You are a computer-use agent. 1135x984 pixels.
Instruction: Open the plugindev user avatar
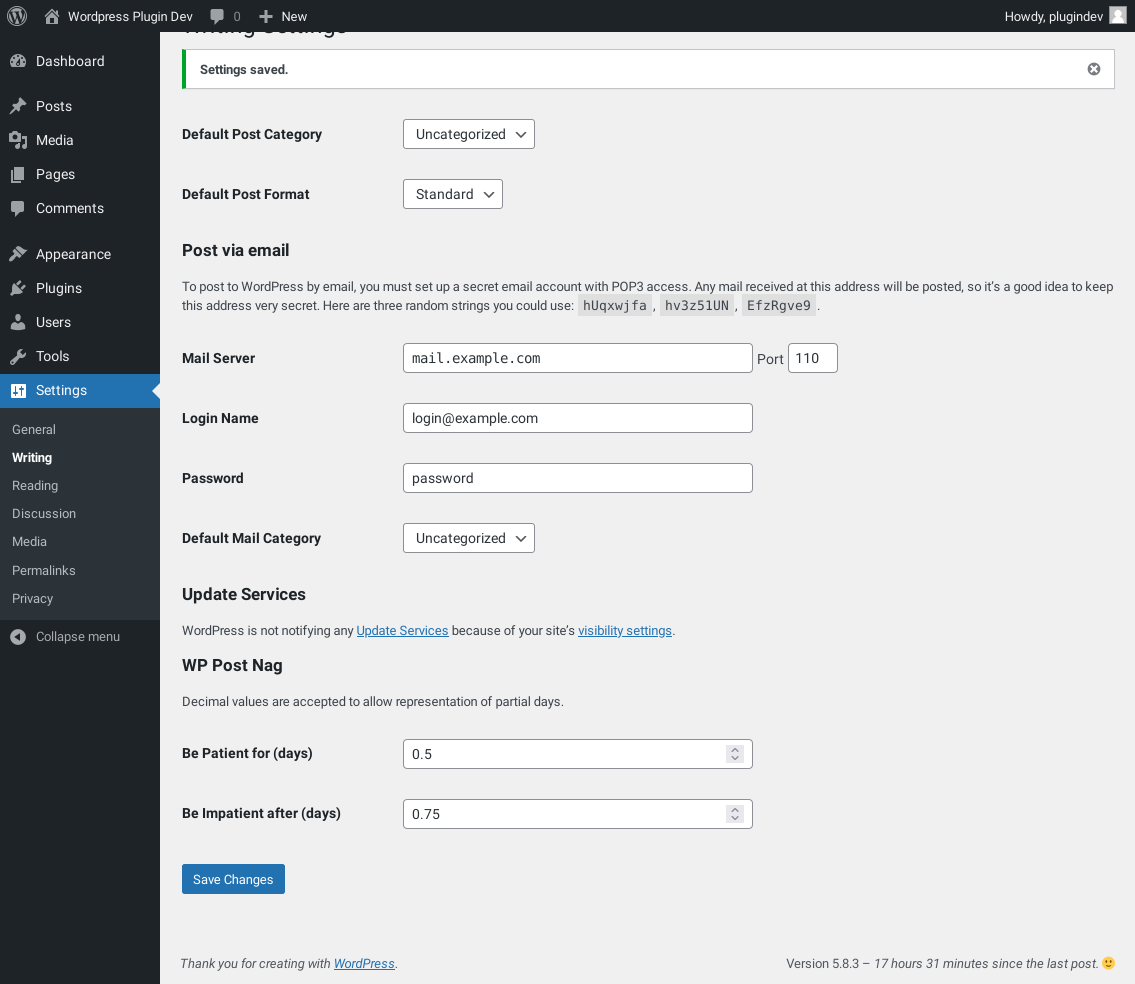1118,16
